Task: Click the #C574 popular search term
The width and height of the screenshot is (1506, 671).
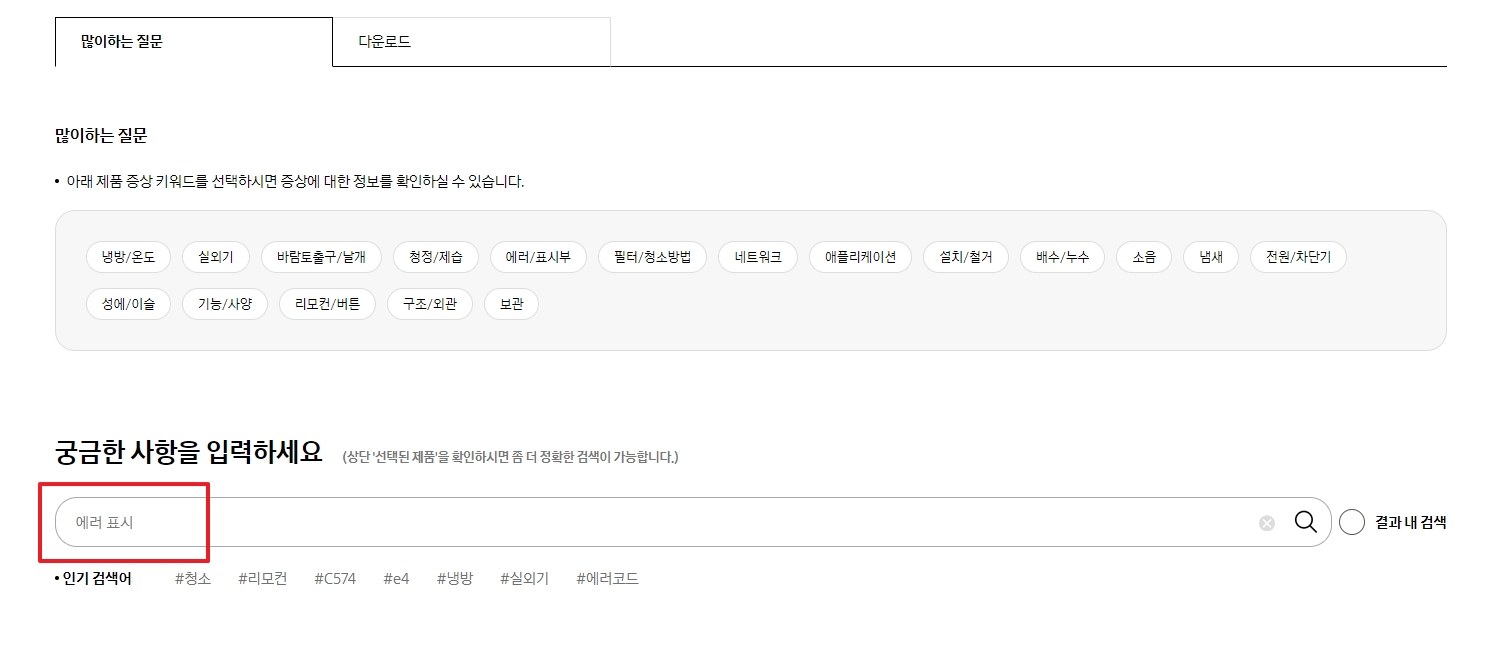Action: click(x=336, y=578)
